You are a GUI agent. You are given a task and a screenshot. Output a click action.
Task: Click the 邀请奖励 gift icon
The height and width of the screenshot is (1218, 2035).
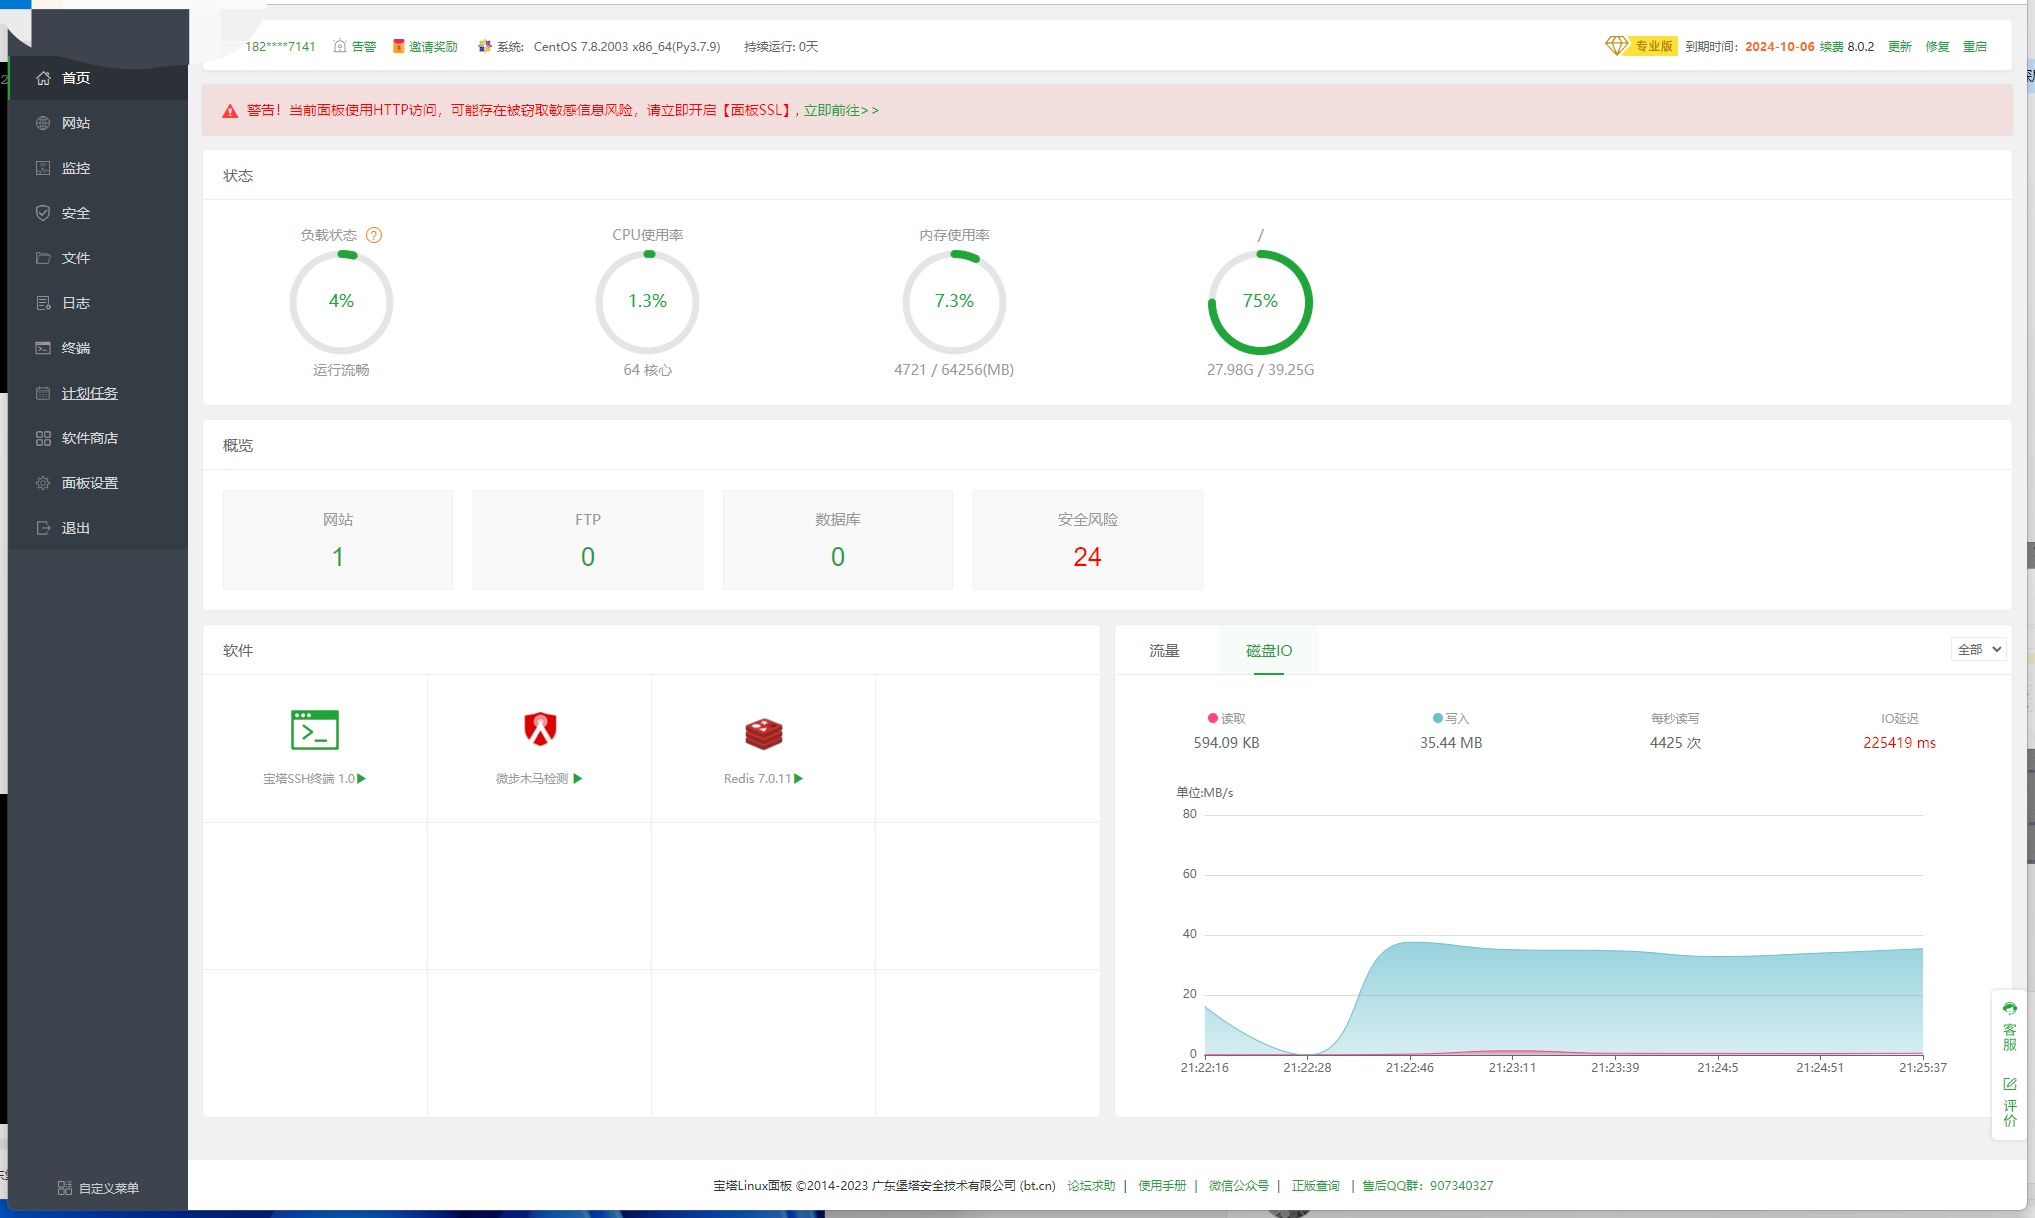pyautogui.click(x=399, y=46)
